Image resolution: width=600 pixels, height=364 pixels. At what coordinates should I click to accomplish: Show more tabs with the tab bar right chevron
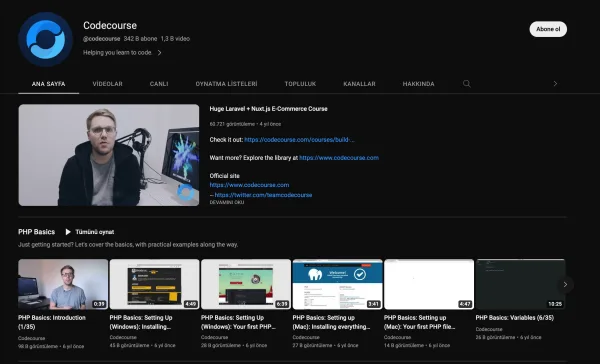pos(555,84)
